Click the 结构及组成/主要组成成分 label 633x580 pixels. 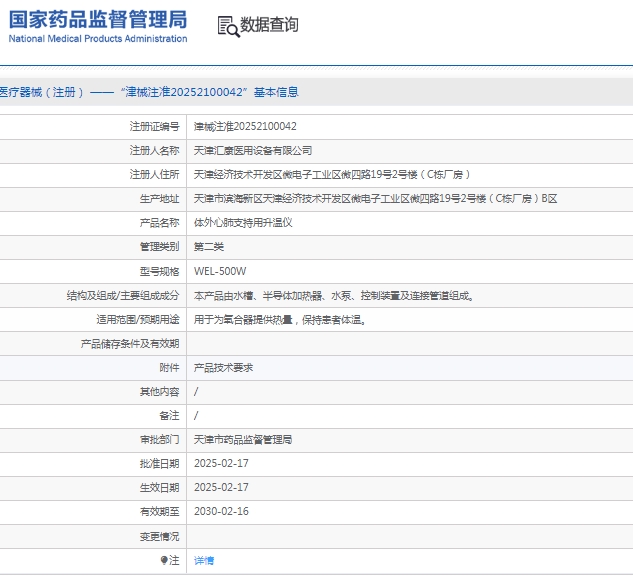(x=123, y=296)
